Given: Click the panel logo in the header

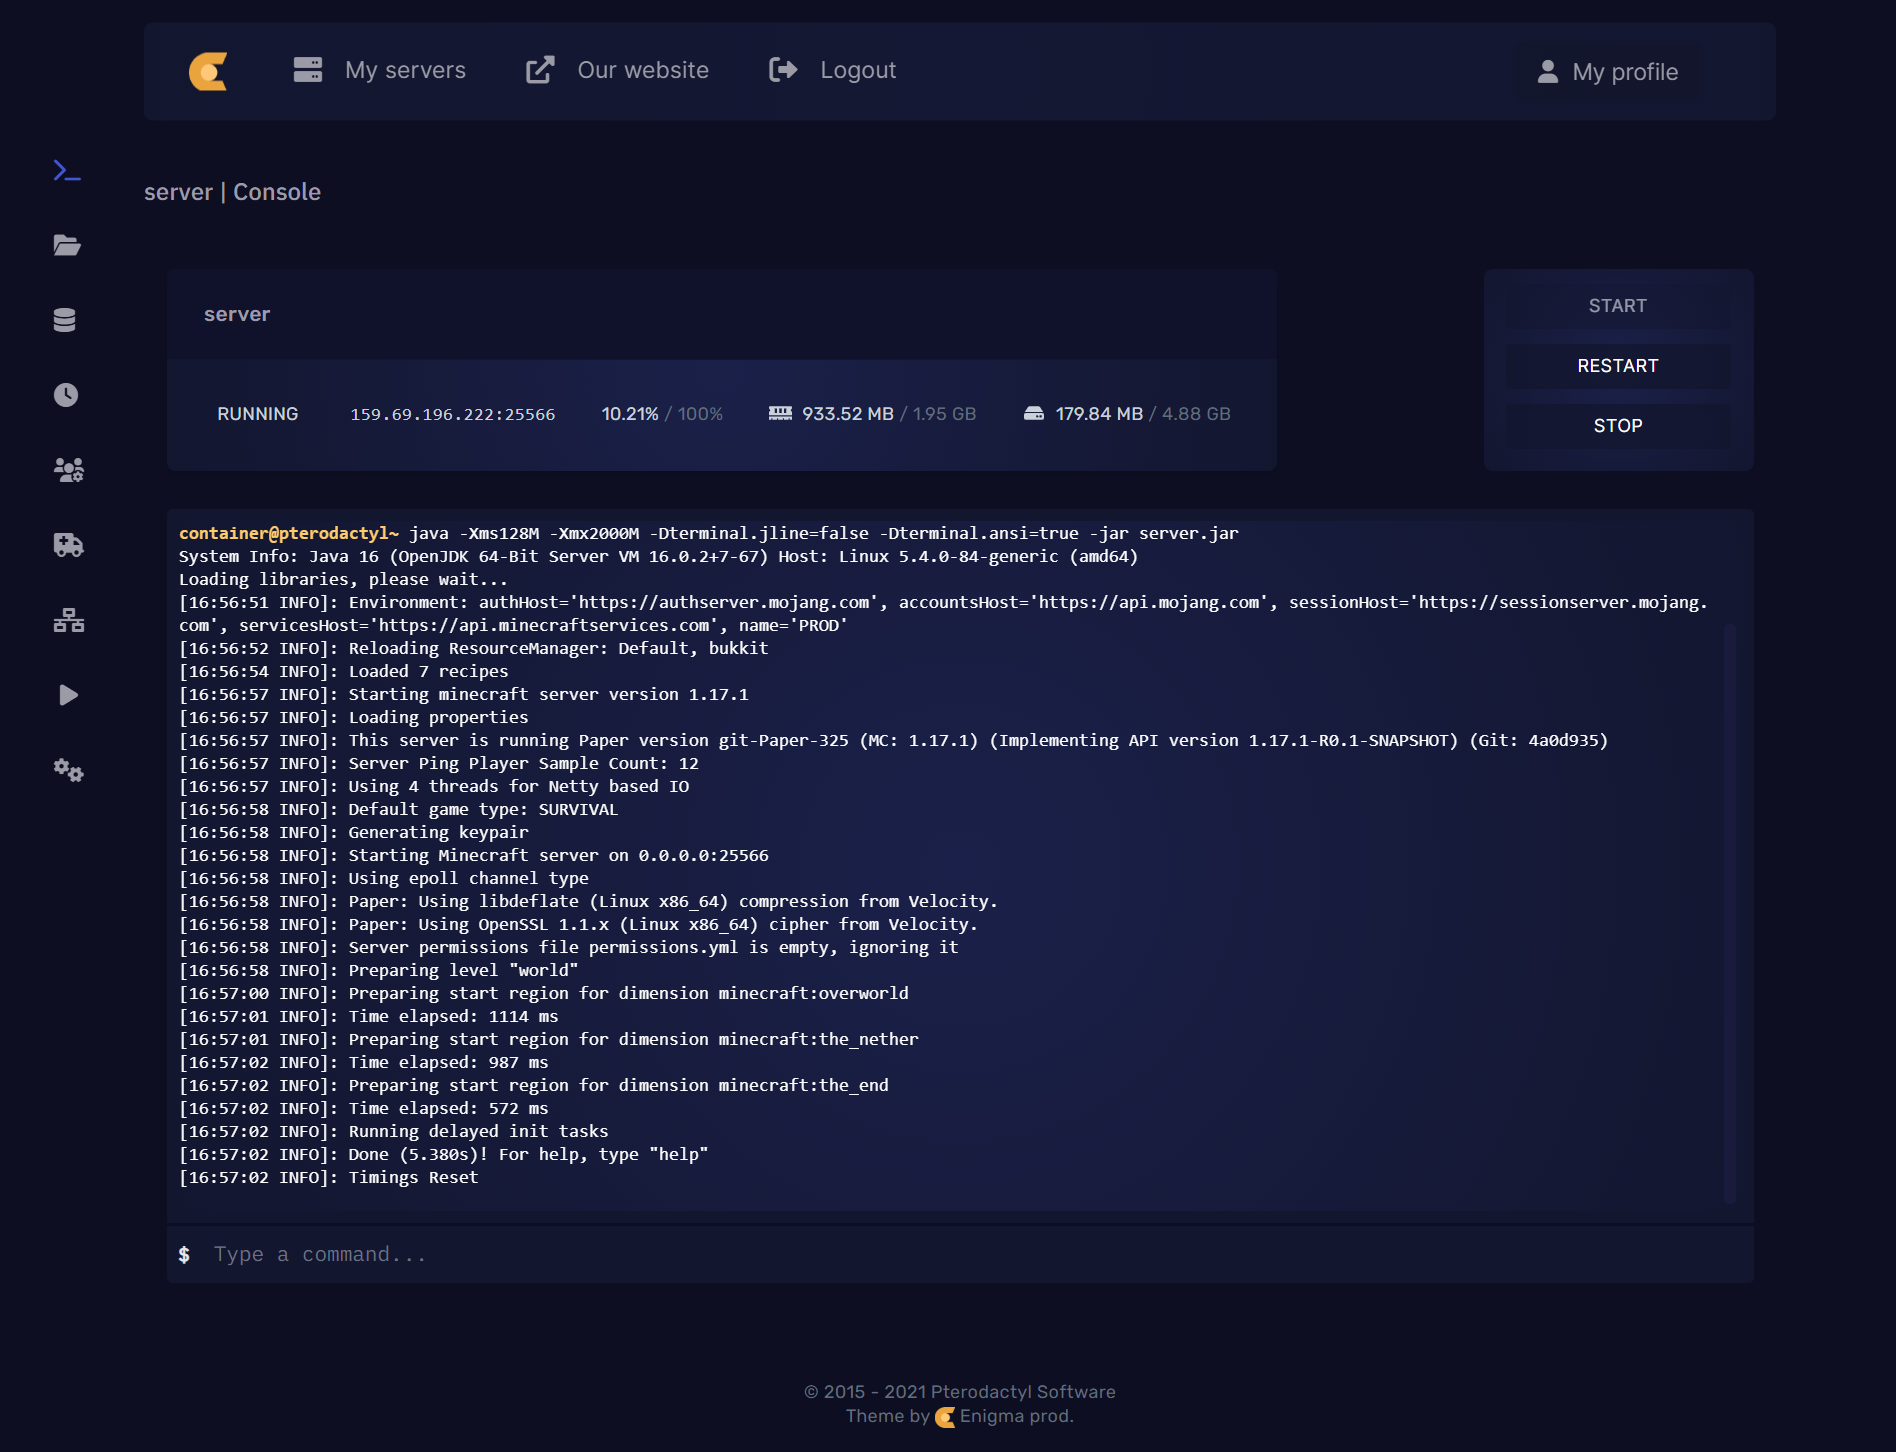Looking at the screenshot, I should pos(209,71).
